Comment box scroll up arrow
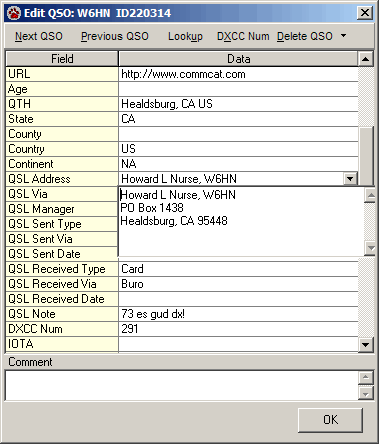The height and width of the screenshot is (444, 379). [366, 377]
